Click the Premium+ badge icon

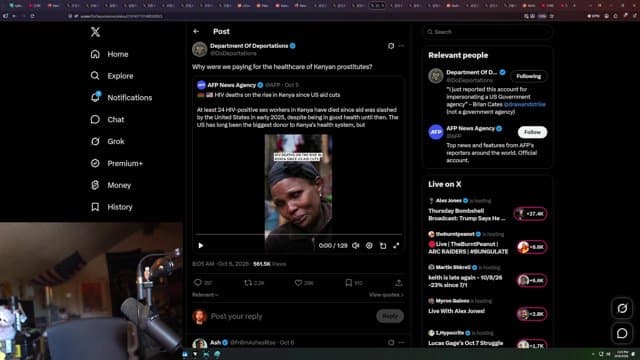click(95, 163)
